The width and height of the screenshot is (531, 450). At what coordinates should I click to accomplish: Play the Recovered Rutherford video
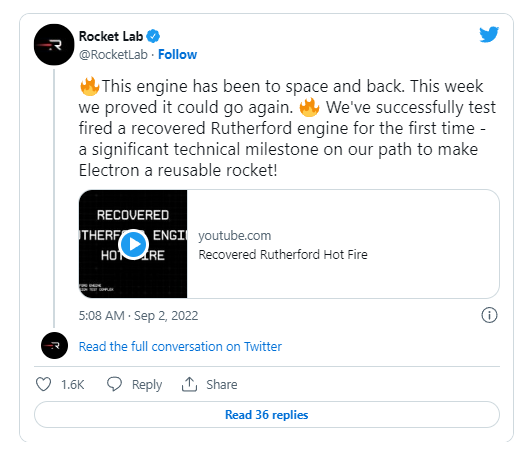click(133, 244)
